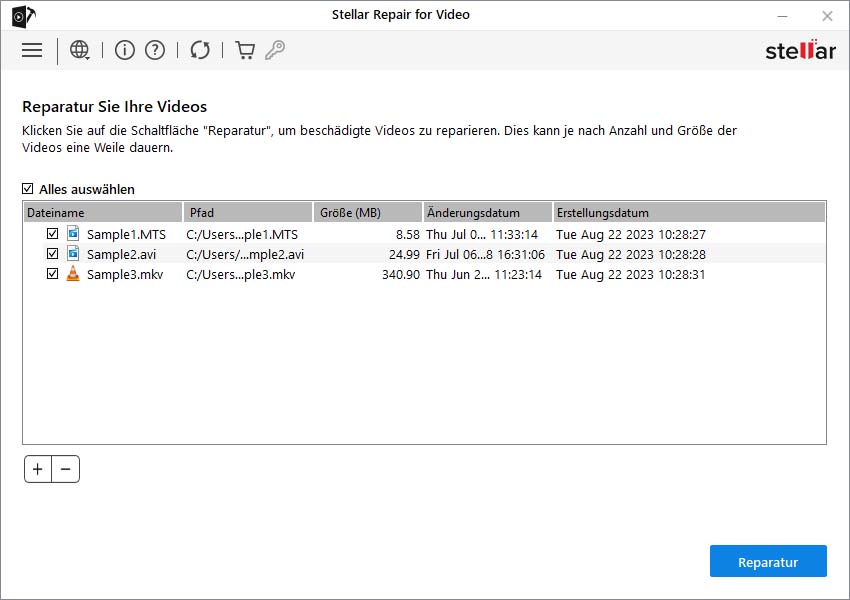The height and width of the screenshot is (600, 850).
Task: Toggle the Sample3.mkv checkbox
Action: (53, 274)
